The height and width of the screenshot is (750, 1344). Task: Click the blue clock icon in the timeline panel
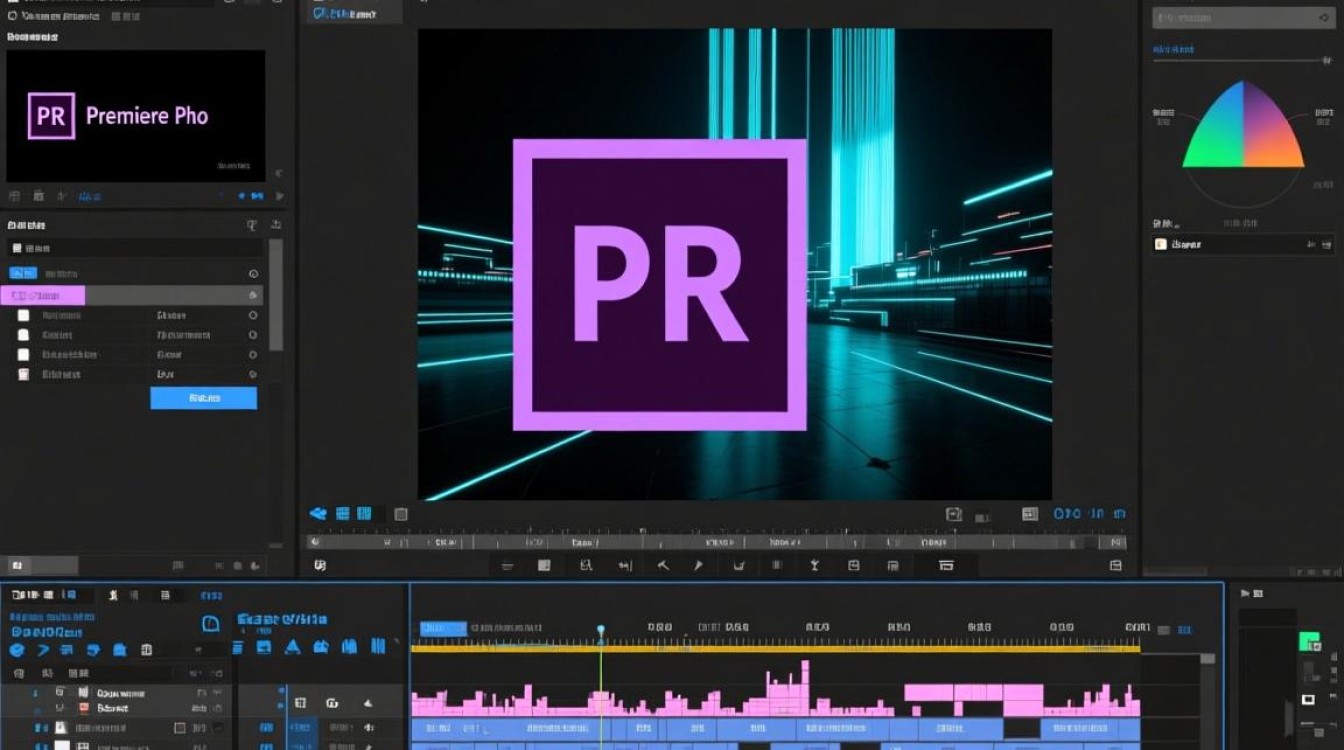click(211, 624)
